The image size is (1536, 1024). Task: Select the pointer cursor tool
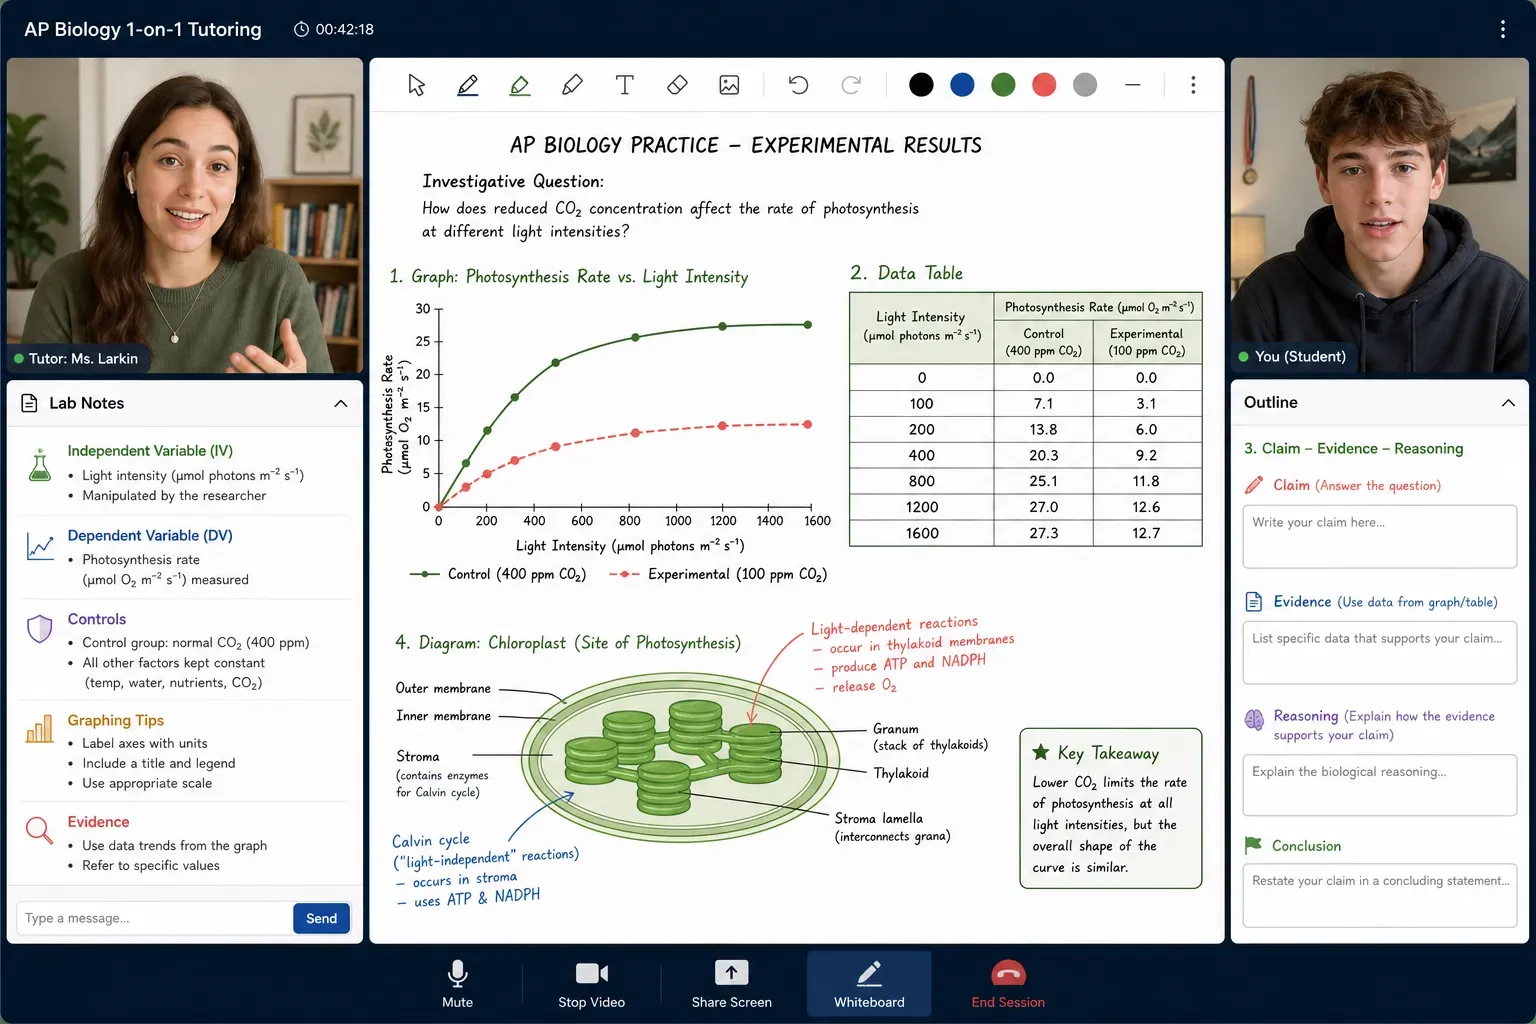click(x=417, y=85)
